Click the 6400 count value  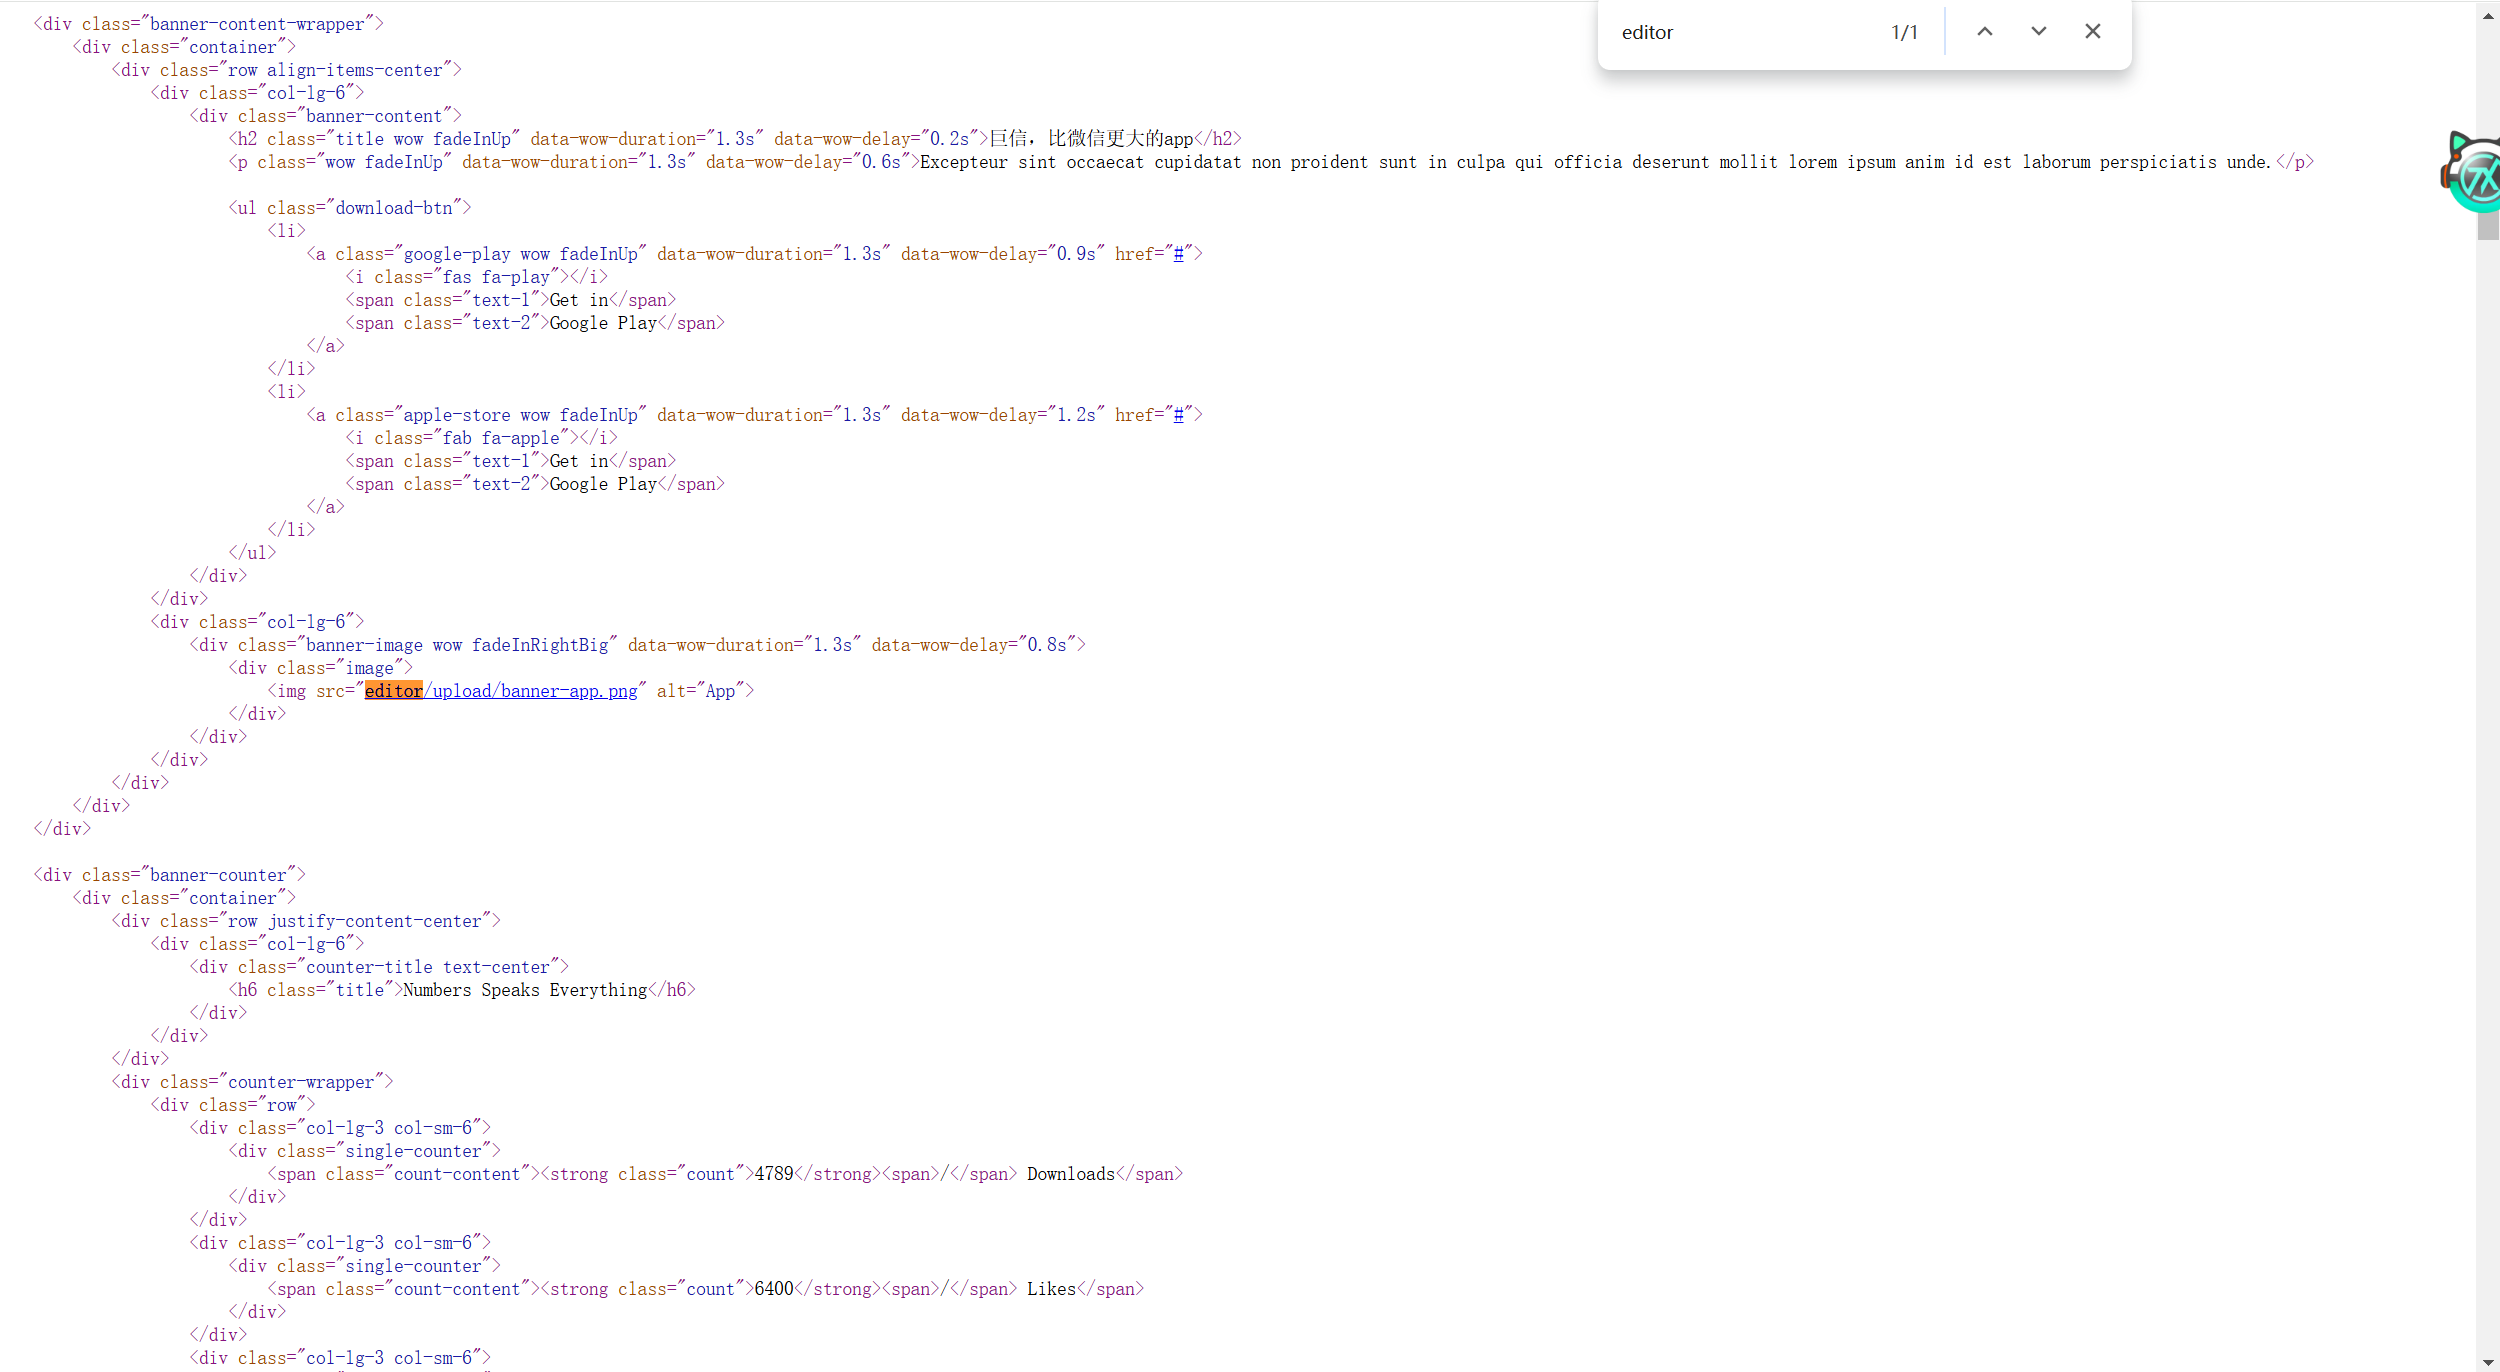pyautogui.click(x=774, y=1289)
